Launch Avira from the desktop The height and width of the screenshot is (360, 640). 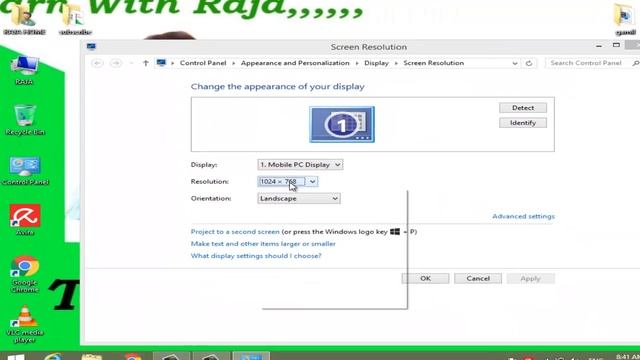tap(25, 220)
